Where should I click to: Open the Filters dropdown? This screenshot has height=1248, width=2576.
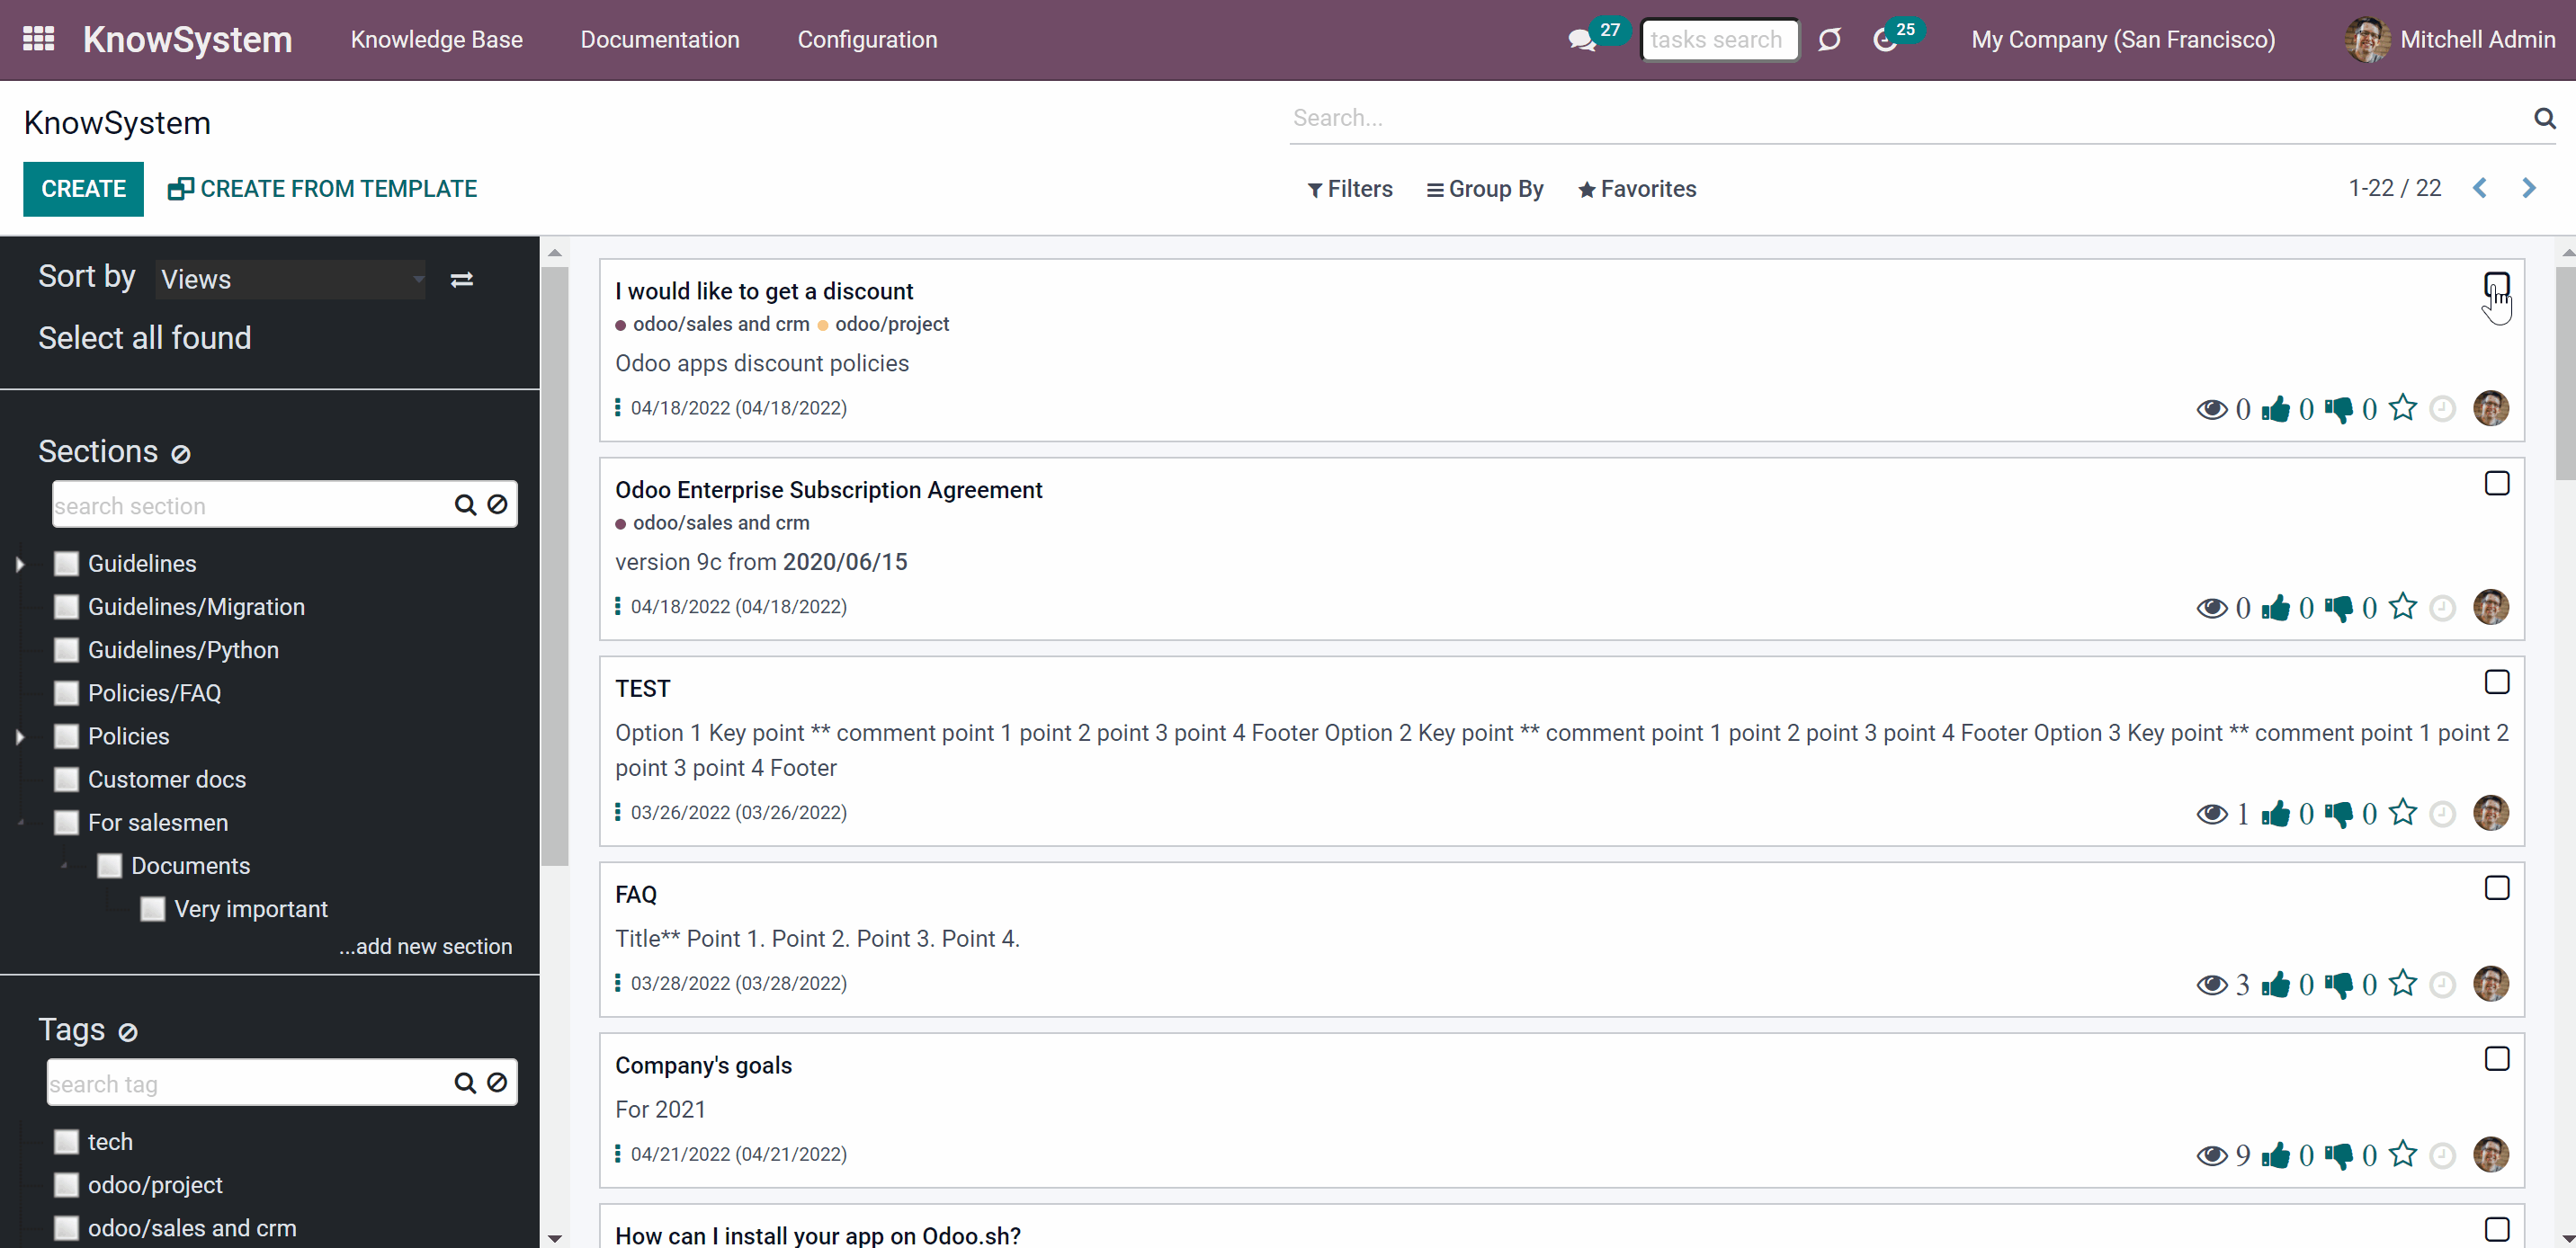(x=1350, y=189)
